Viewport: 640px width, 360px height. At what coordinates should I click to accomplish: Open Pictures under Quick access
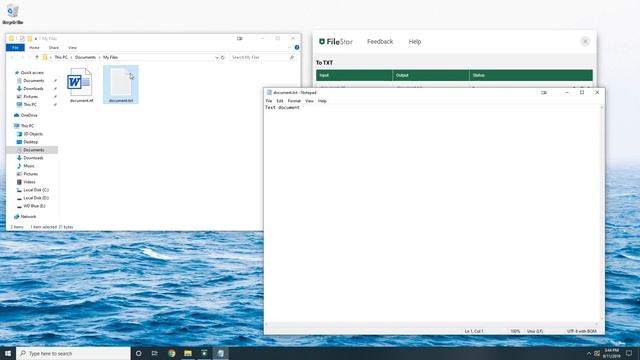point(31,97)
